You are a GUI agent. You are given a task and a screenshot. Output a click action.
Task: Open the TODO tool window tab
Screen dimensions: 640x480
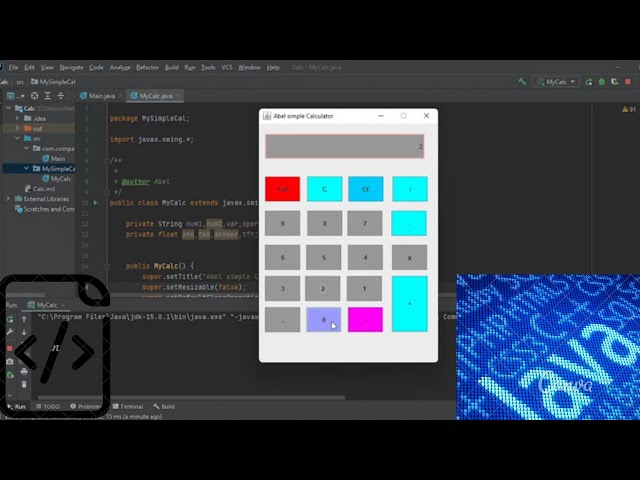pos(48,407)
